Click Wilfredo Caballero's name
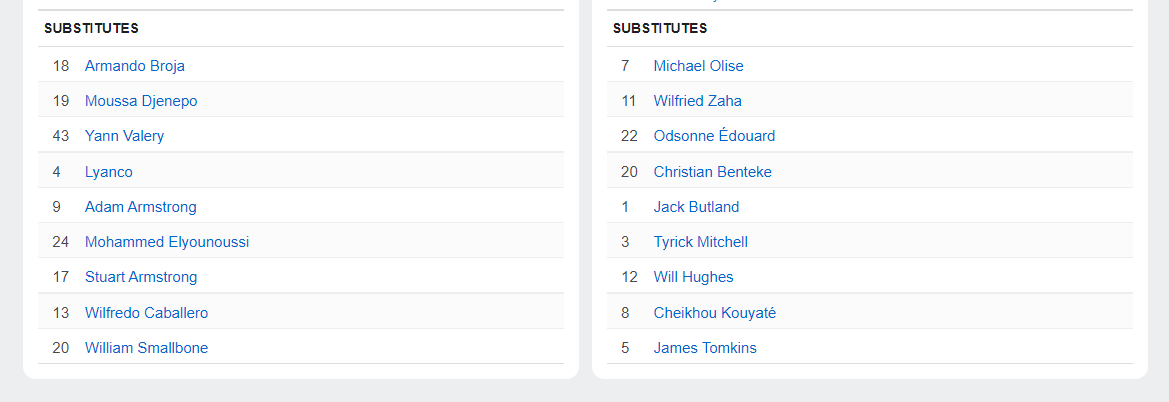The width and height of the screenshot is (1169, 402). [146, 313]
